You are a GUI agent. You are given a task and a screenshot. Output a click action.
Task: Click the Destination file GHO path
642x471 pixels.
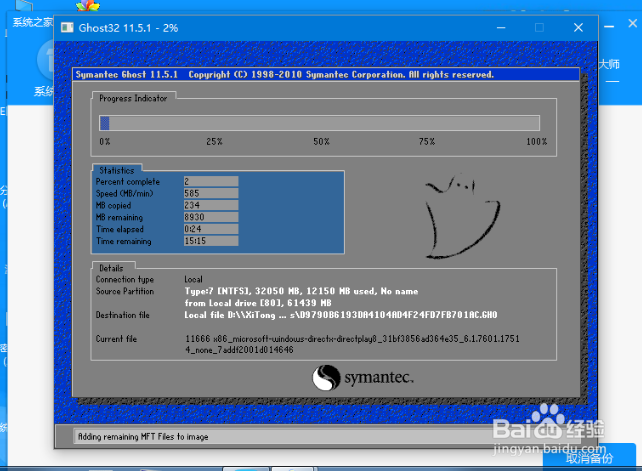[341, 315]
